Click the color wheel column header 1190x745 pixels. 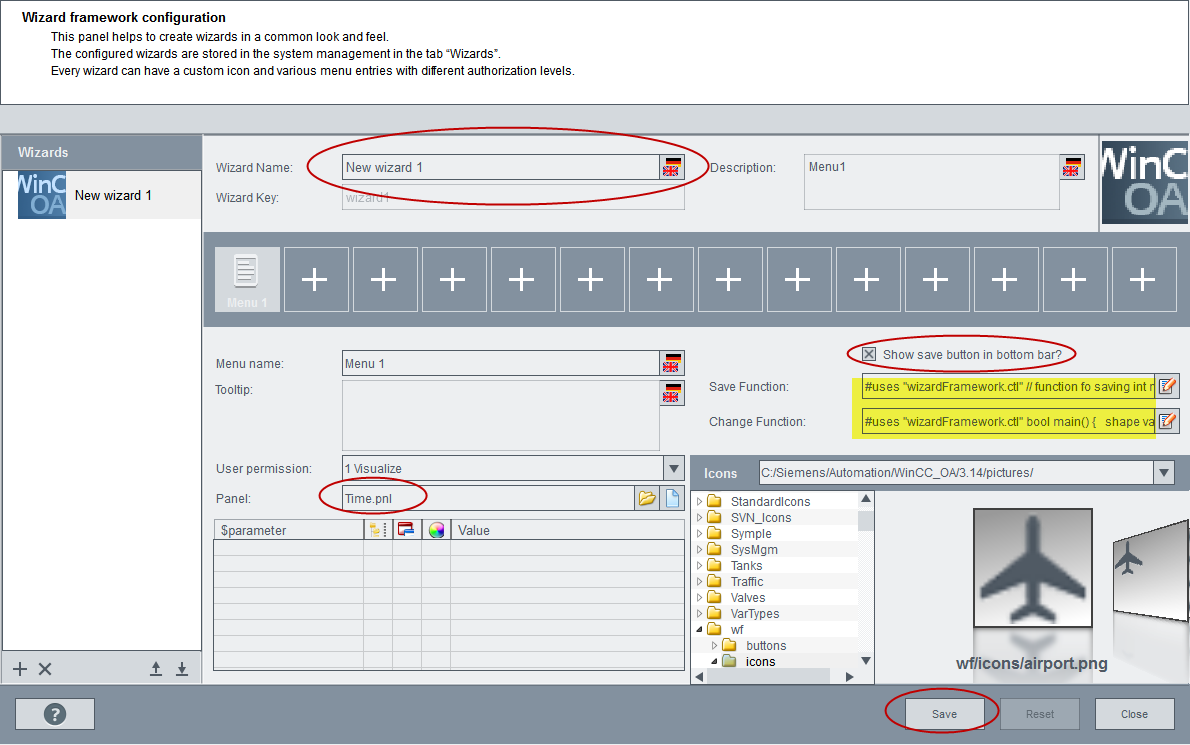pyautogui.click(x=436, y=531)
